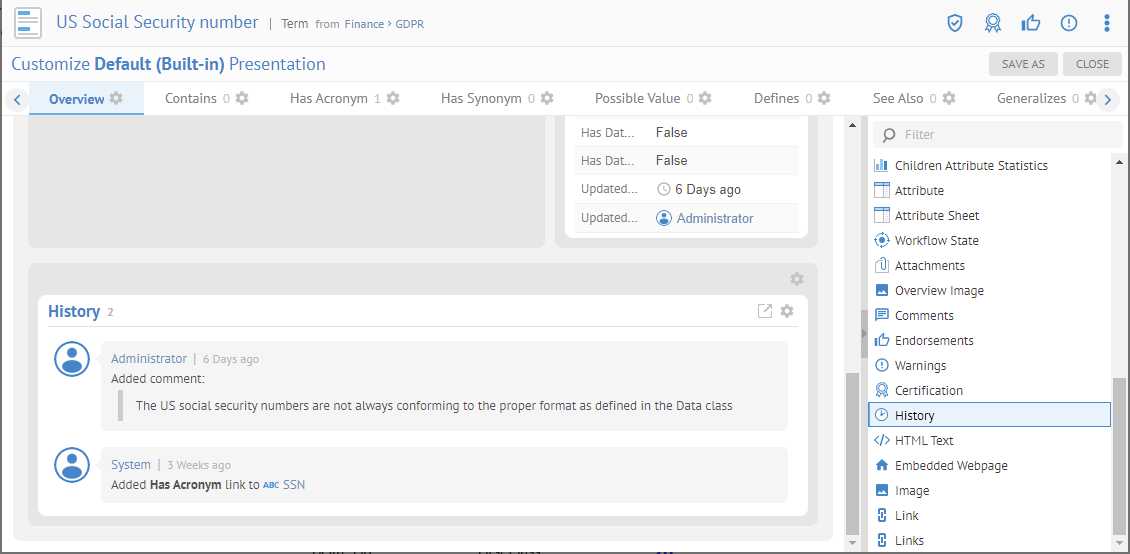Open the three-dot more options menu
Image resolution: width=1130 pixels, height=554 pixels.
[x=1106, y=23]
